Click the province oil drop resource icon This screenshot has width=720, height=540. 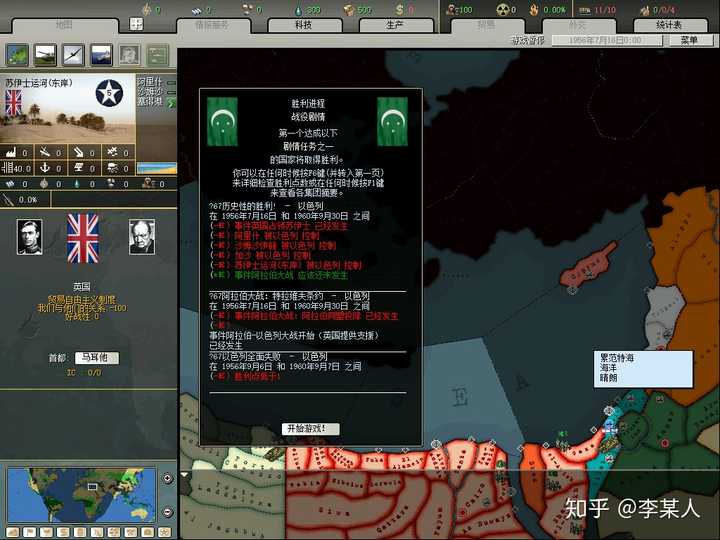pos(77,184)
